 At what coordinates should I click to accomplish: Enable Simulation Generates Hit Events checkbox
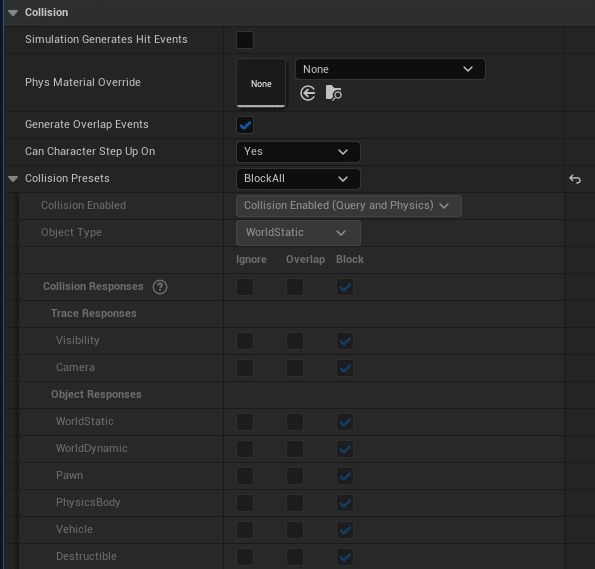245,40
